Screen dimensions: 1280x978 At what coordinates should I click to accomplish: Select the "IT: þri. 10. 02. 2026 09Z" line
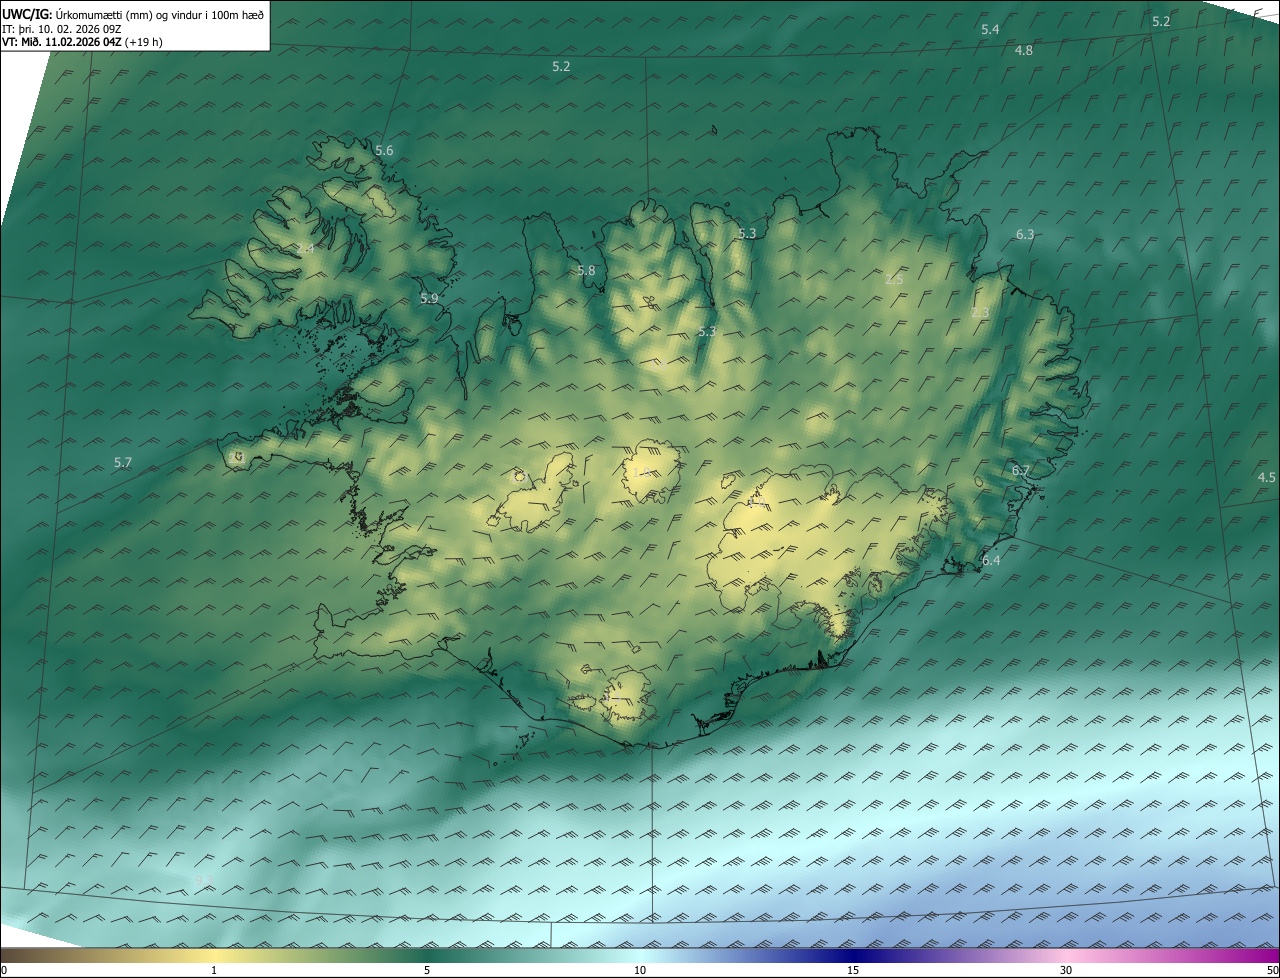(62, 29)
